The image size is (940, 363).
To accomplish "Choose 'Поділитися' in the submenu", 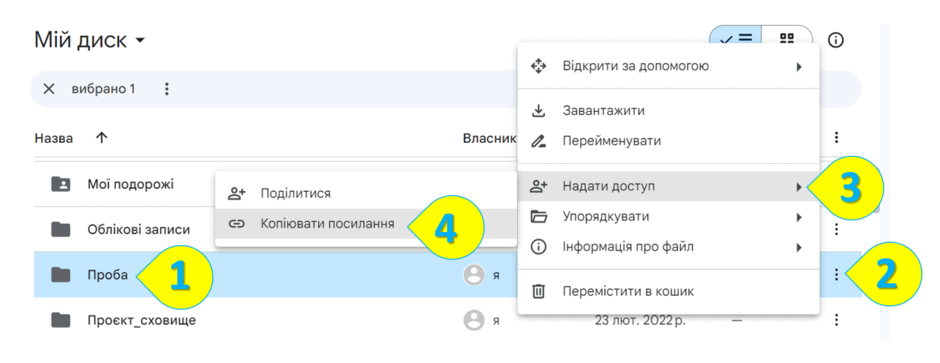I will click(366, 193).
